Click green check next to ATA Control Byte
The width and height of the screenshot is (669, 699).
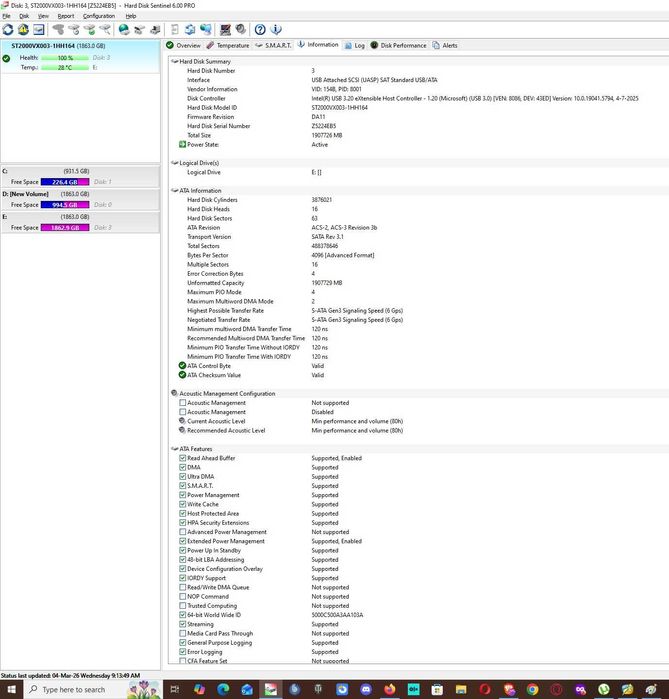click(182, 366)
